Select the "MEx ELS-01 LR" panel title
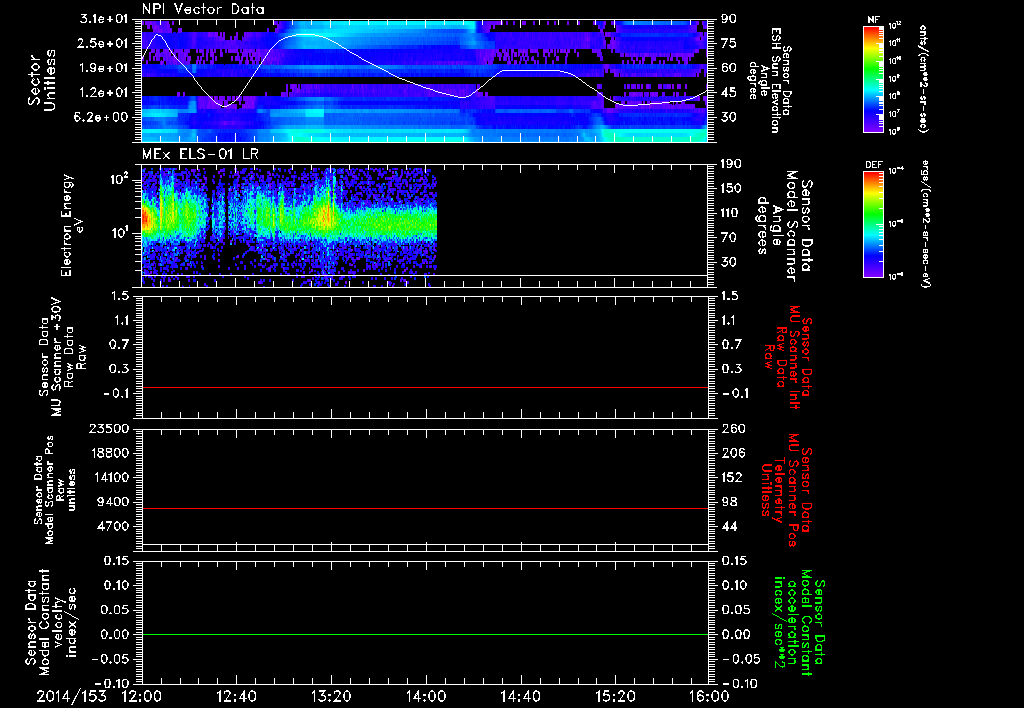1024x708 pixels. pyautogui.click(x=200, y=154)
